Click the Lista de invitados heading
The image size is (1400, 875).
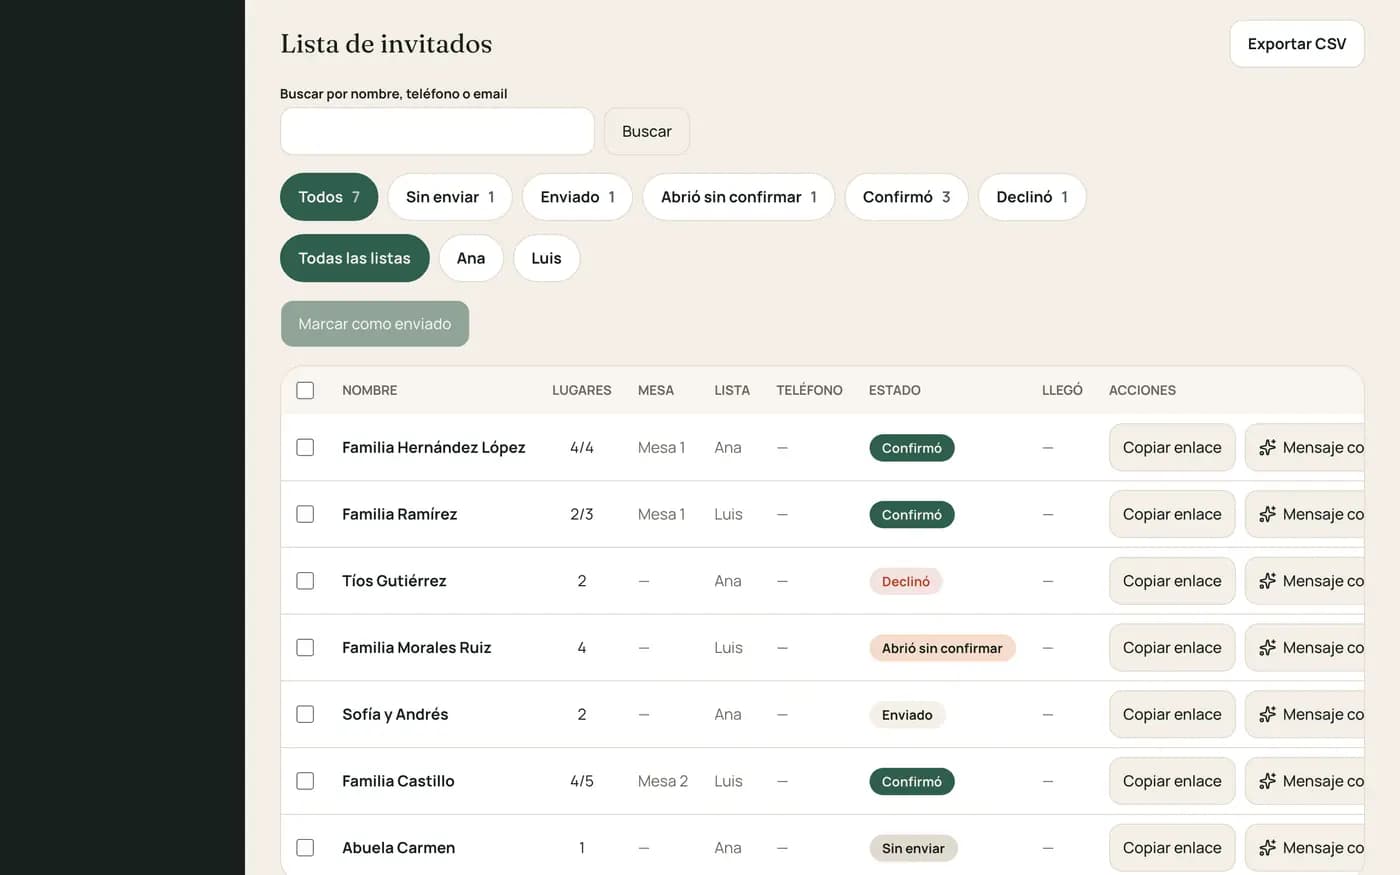click(x=386, y=44)
